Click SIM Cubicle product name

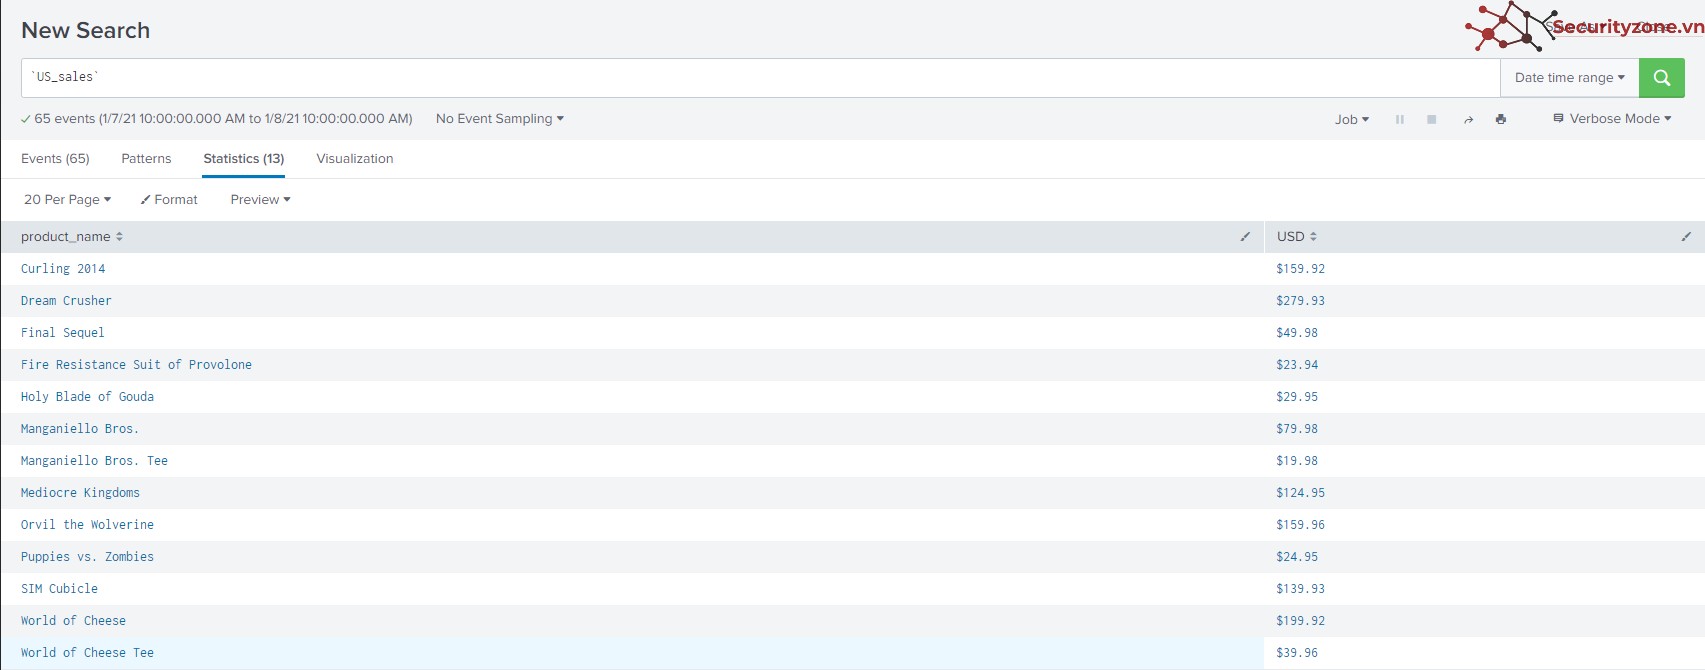[x=59, y=589]
